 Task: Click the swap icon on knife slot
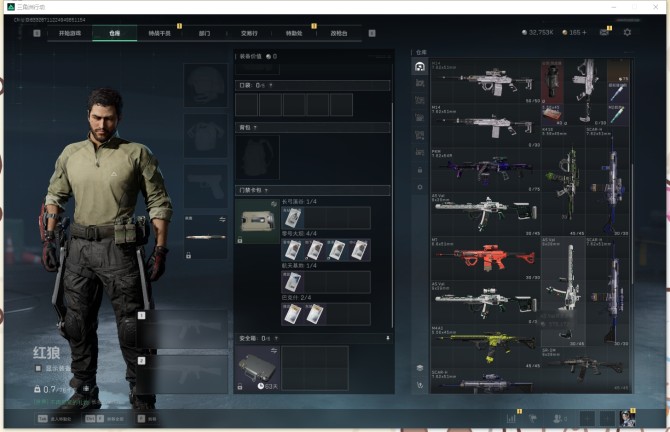[222, 219]
